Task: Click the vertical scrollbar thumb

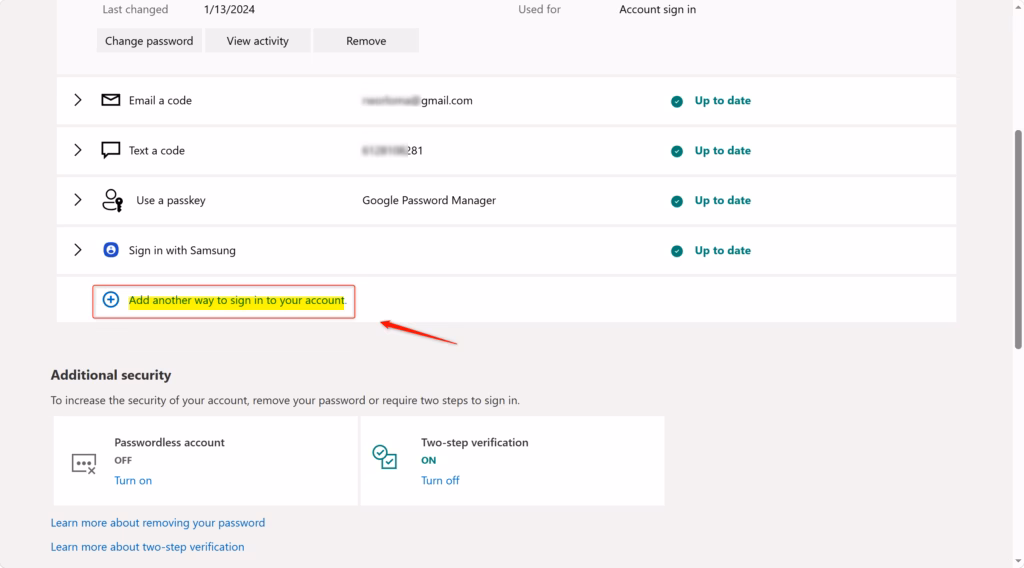Action: [x=1017, y=240]
